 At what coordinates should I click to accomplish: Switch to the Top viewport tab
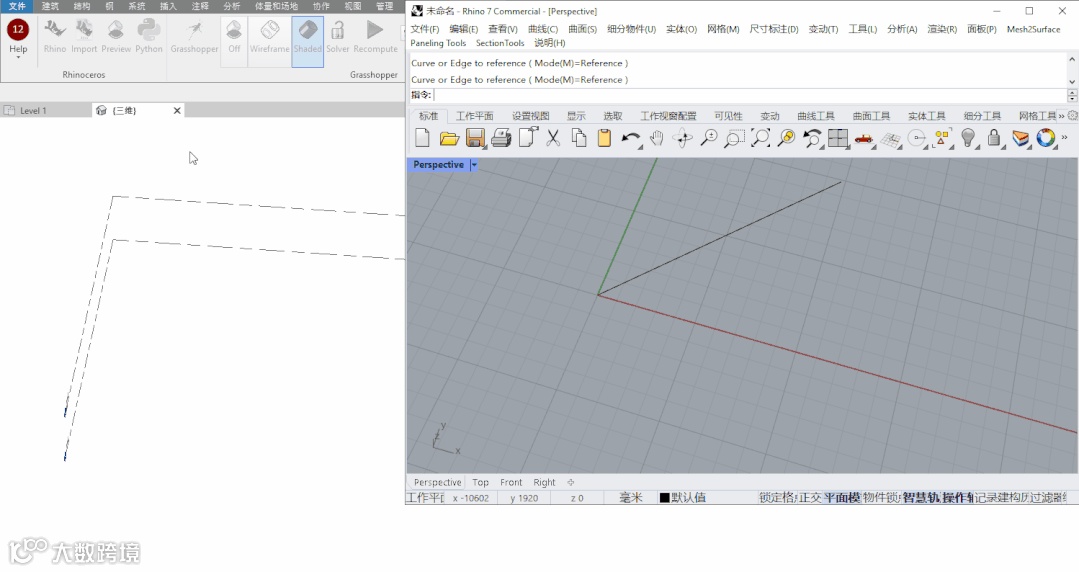coord(480,483)
